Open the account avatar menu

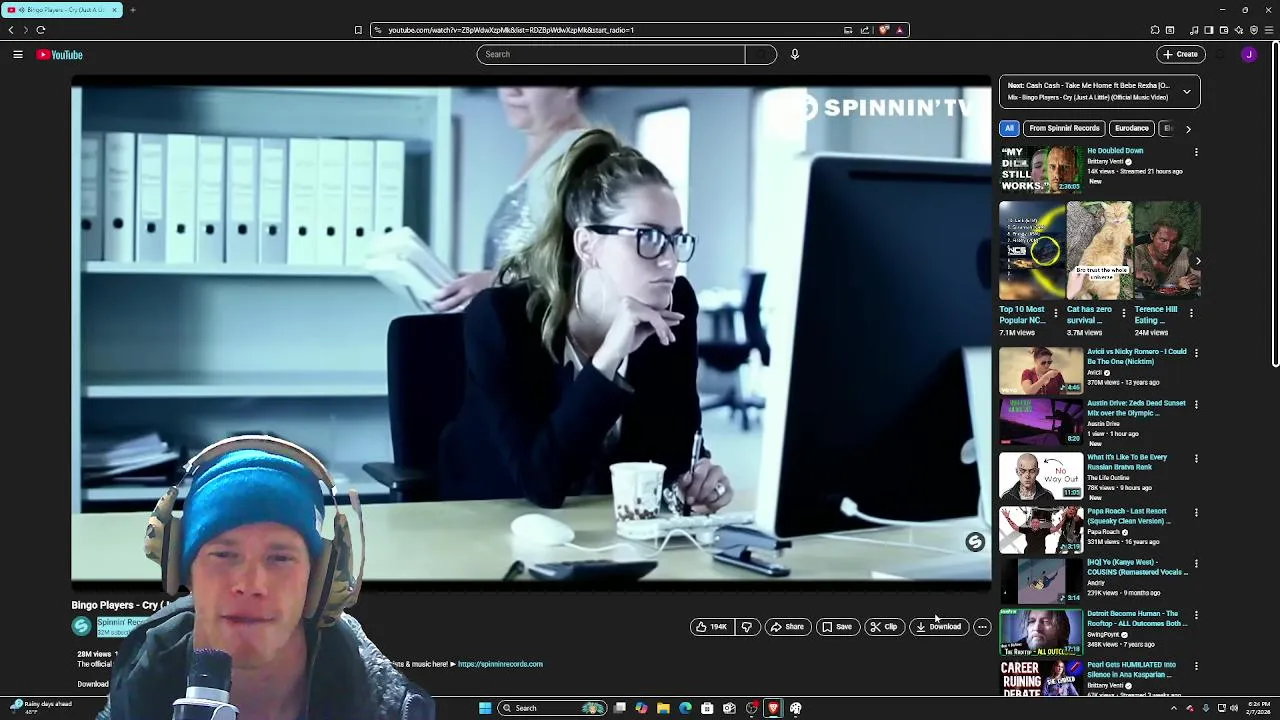pos(1249,54)
